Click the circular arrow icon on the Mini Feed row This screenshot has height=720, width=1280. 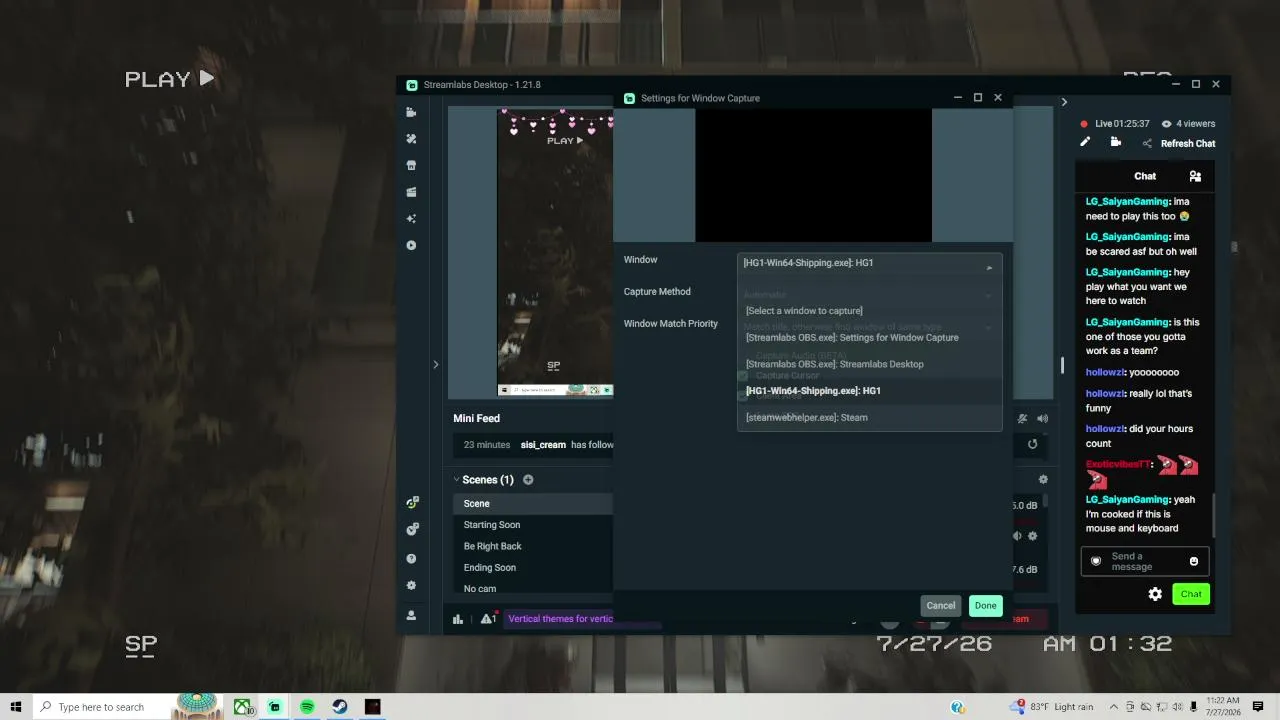[1033, 444]
